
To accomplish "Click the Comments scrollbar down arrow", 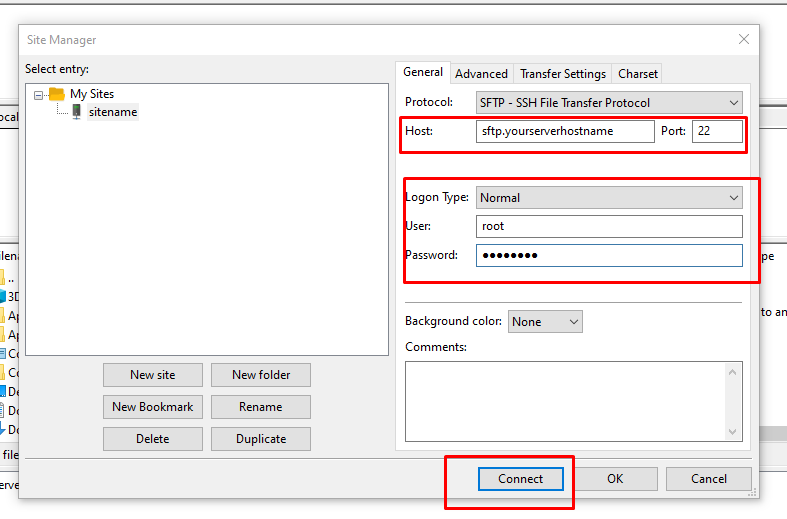I will 732,432.
